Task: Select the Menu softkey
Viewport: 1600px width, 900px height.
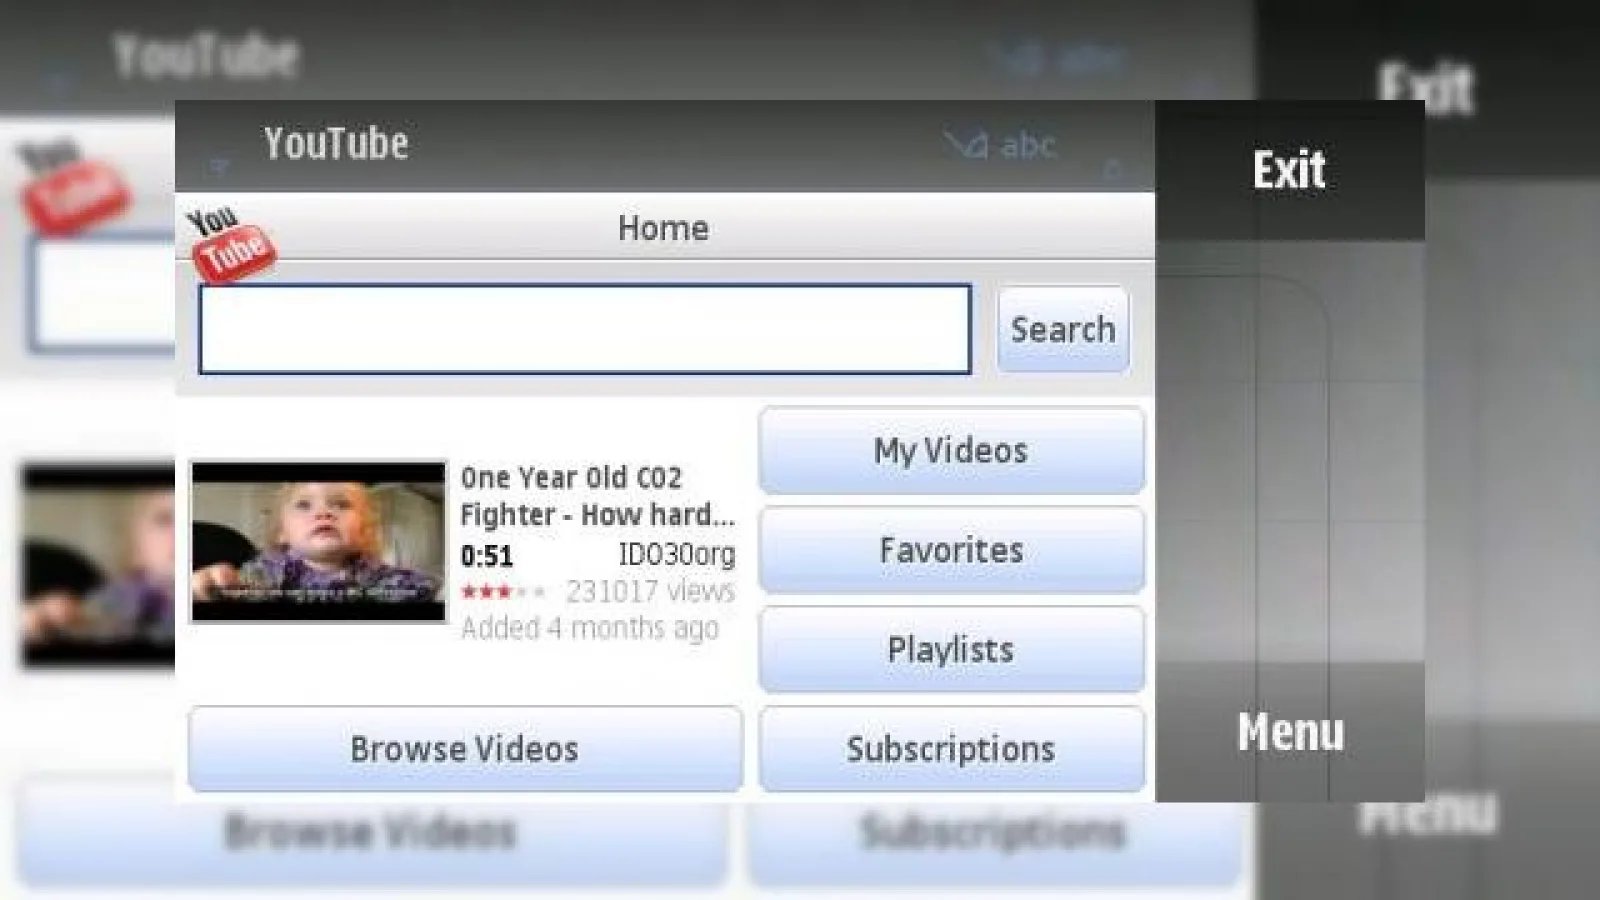Action: [x=1290, y=732]
